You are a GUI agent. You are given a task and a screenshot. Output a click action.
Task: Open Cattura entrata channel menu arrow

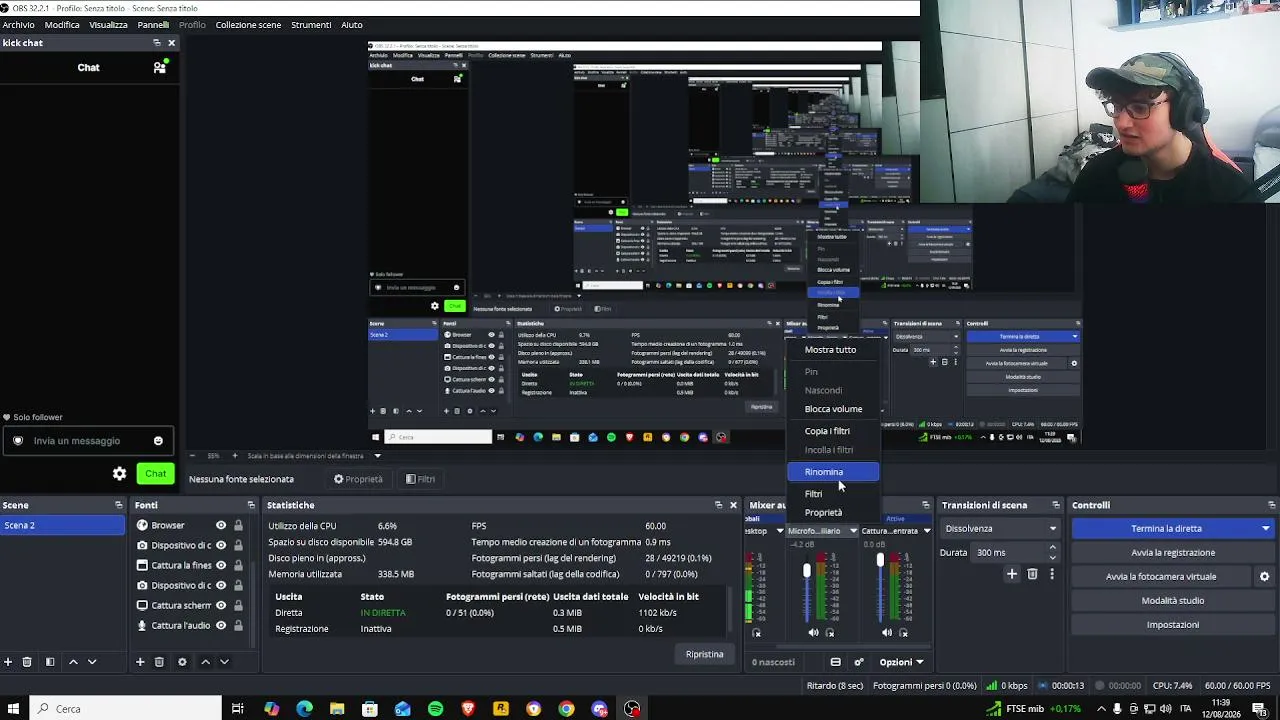[927, 531]
